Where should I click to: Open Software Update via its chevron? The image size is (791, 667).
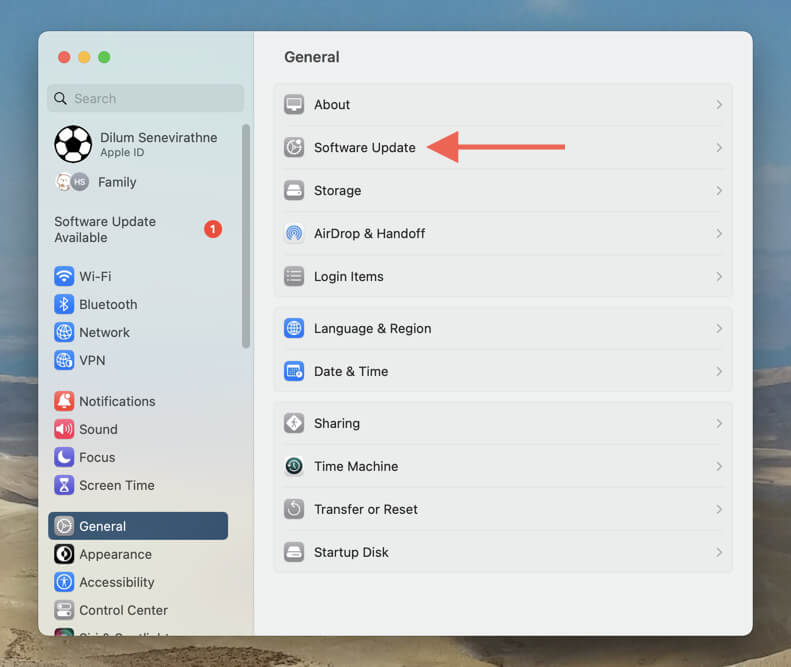click(719, 147)
